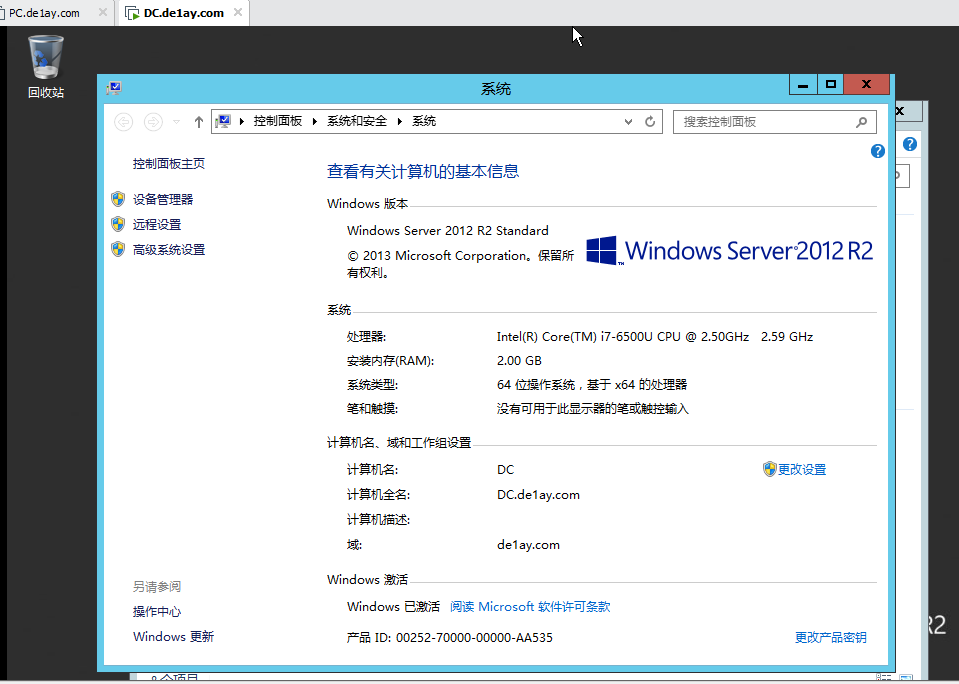
Task: Click the 查看有关计算机的基本信息 heading
Action: pos(423,171)
